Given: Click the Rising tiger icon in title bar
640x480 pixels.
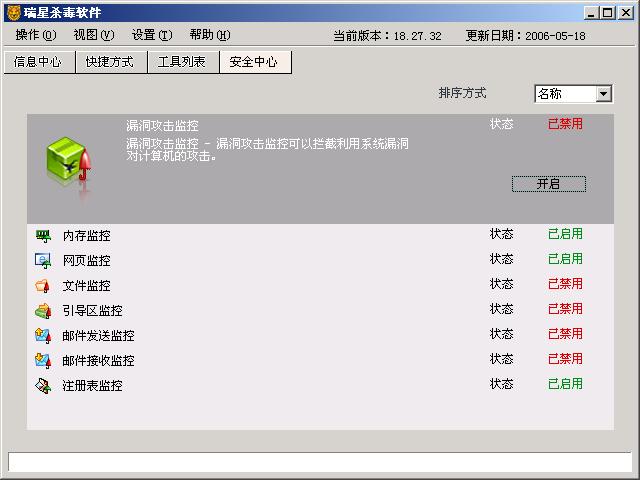Looking at the screenshot, I should 13,13.
